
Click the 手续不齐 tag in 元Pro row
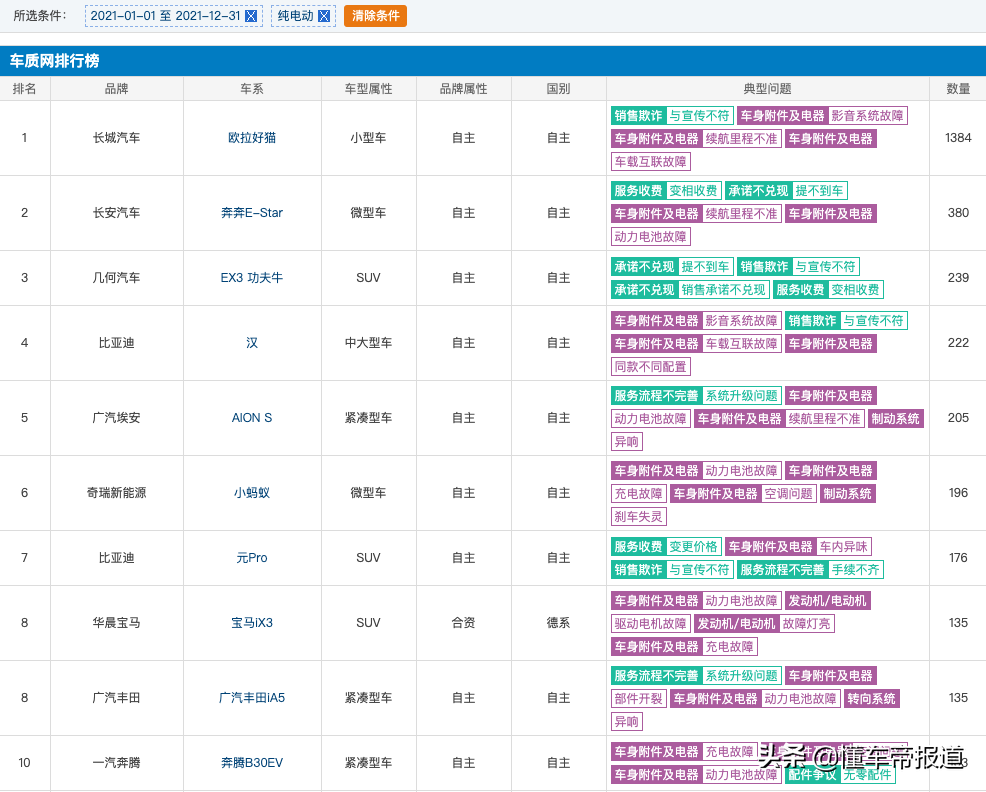pyautogui.click(x=855, y=570)
